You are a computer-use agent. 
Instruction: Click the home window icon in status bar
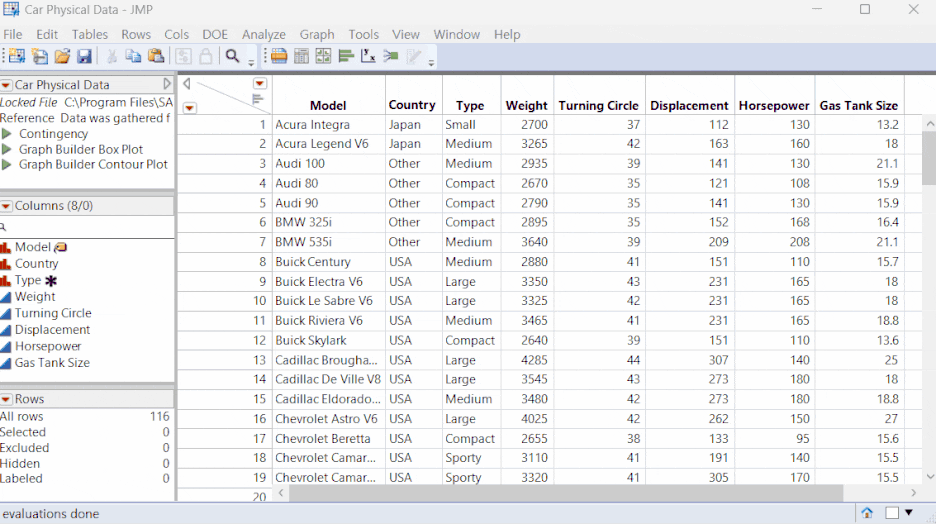click(867, 513)
